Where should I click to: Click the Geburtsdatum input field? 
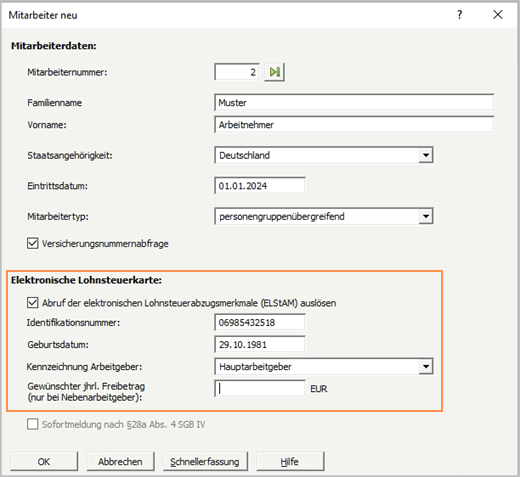click(260, 344)
